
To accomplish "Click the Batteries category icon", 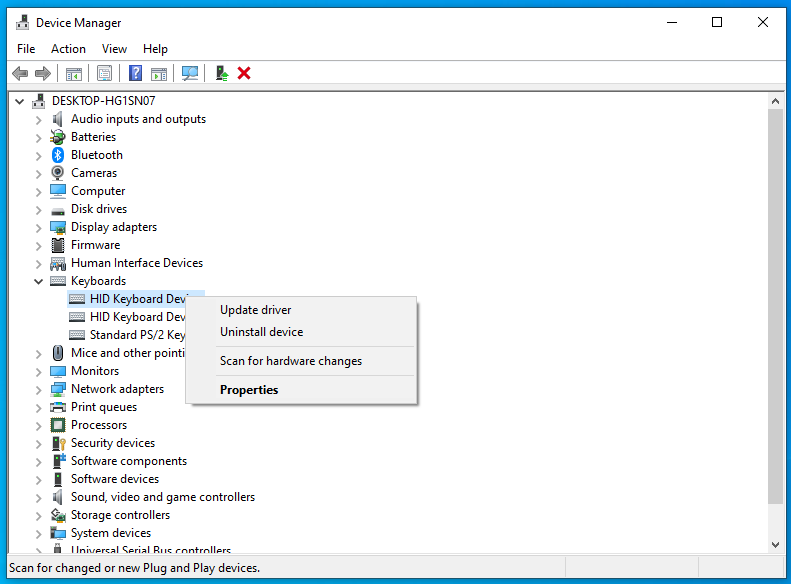I will point(58,137).
